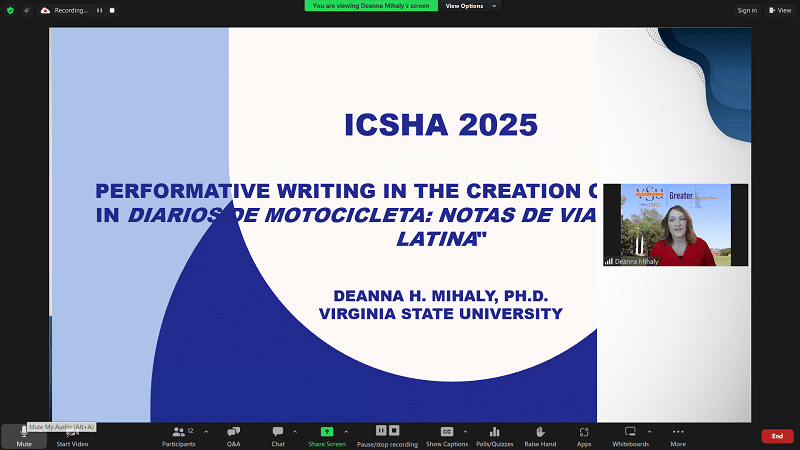Open the Q&A panel
This screenshot has width=800, height=450.
click(233, 434)
